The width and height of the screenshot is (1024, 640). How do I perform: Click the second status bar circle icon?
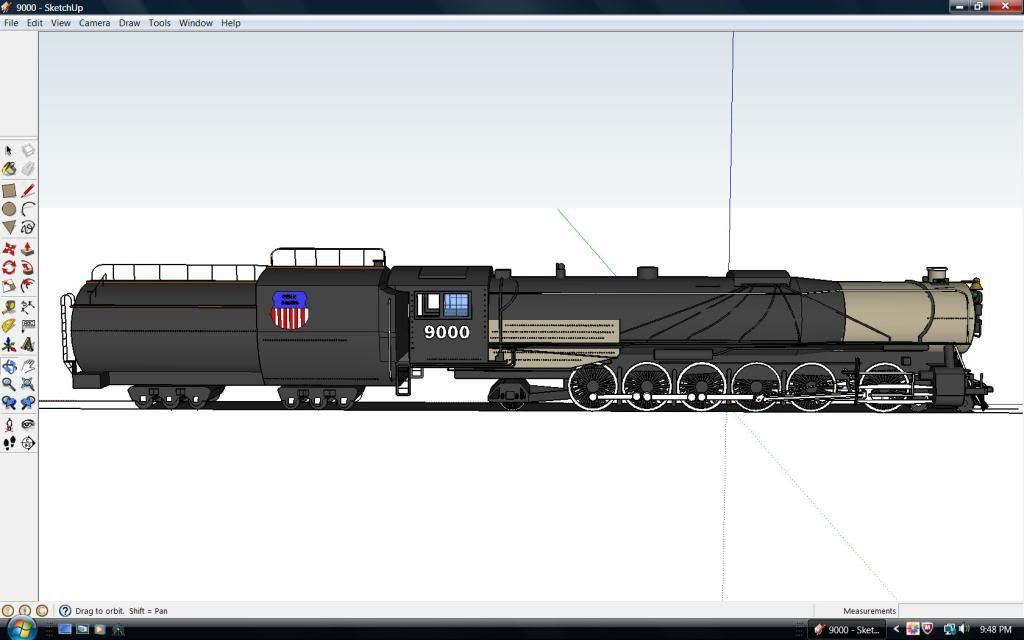[x=25, y=611]
